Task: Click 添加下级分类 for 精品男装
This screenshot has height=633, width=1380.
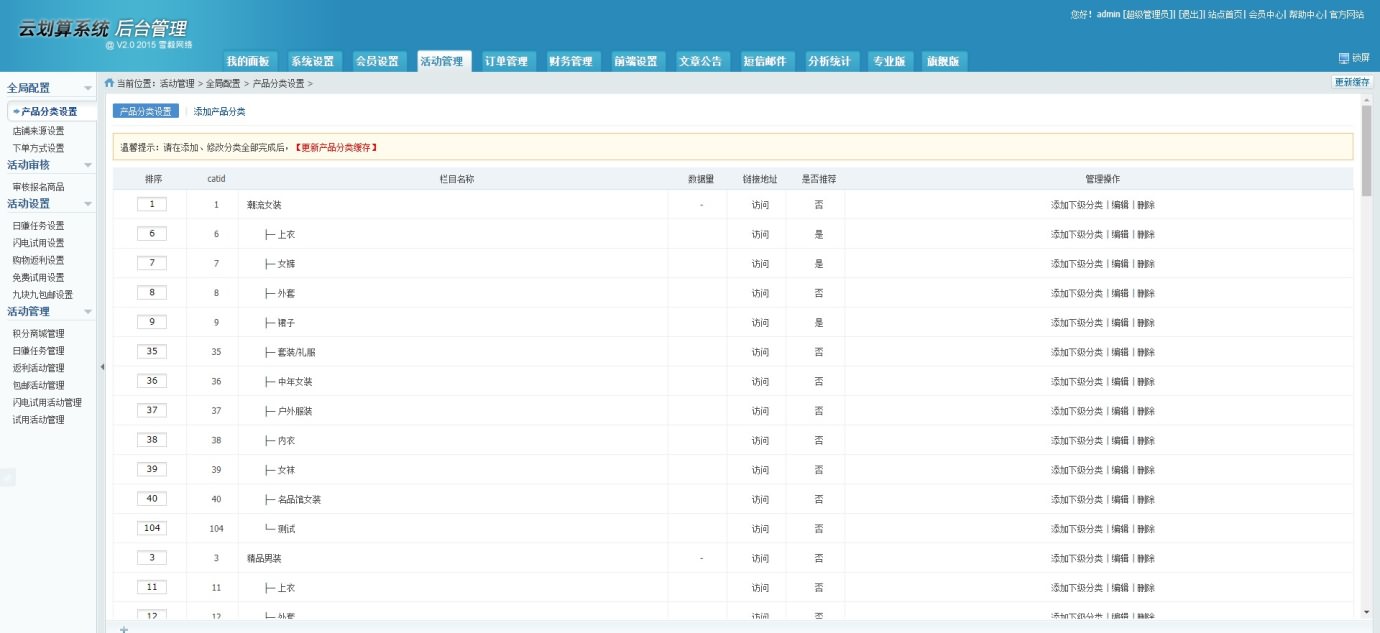Action: [x=1077, y=558]
